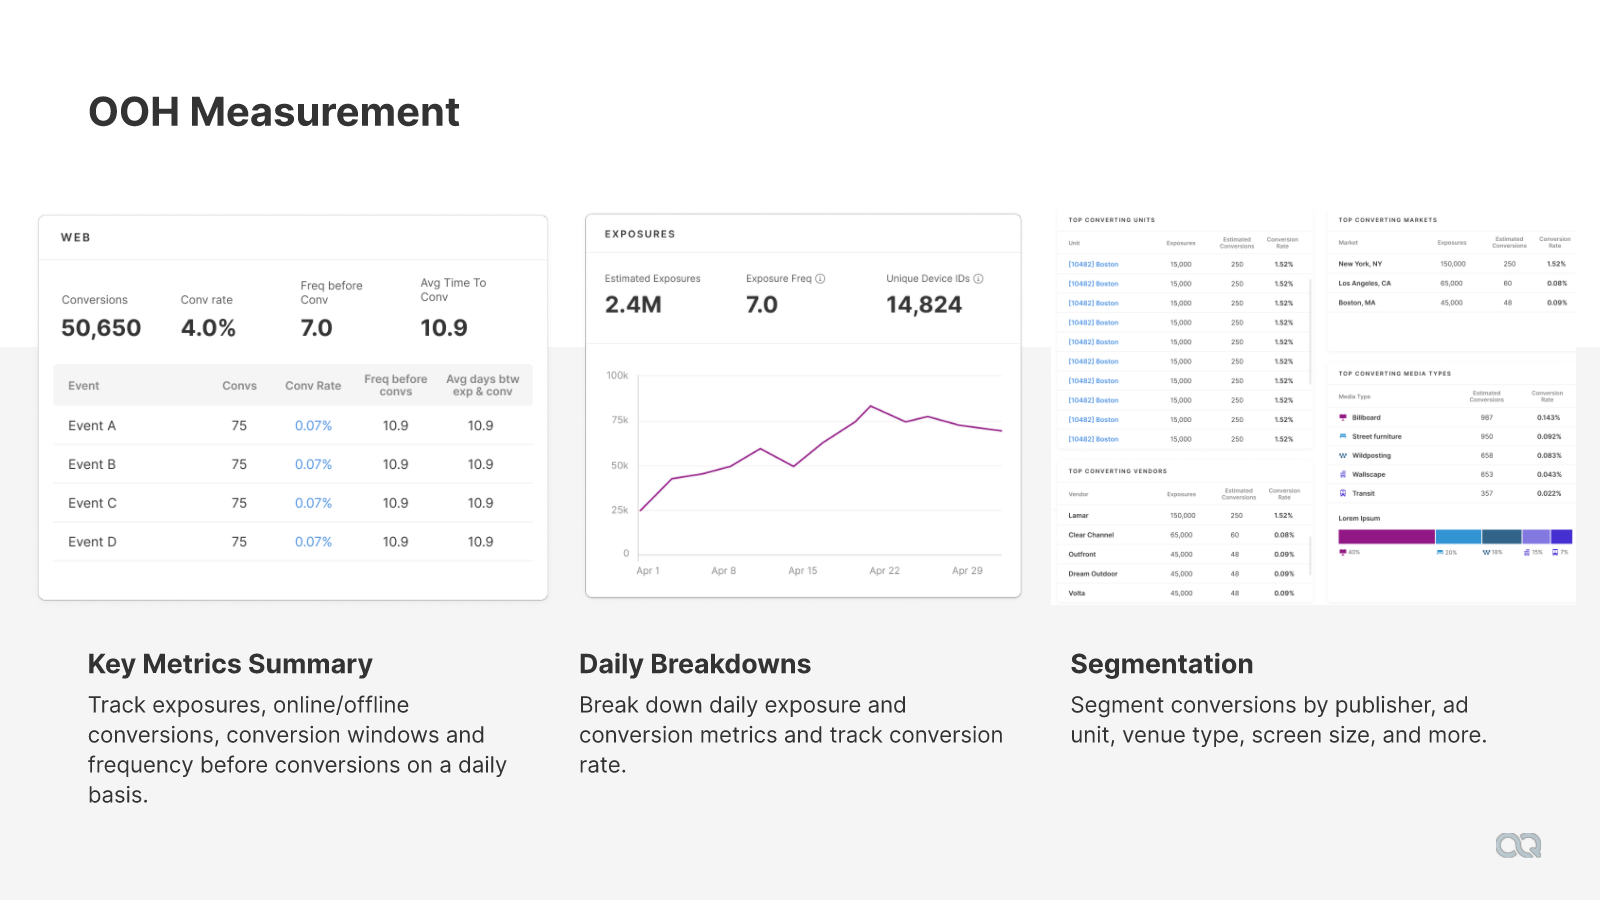
Task: Click the exposures line chart peak near Apr 22
Action: (x=871, y=406)
